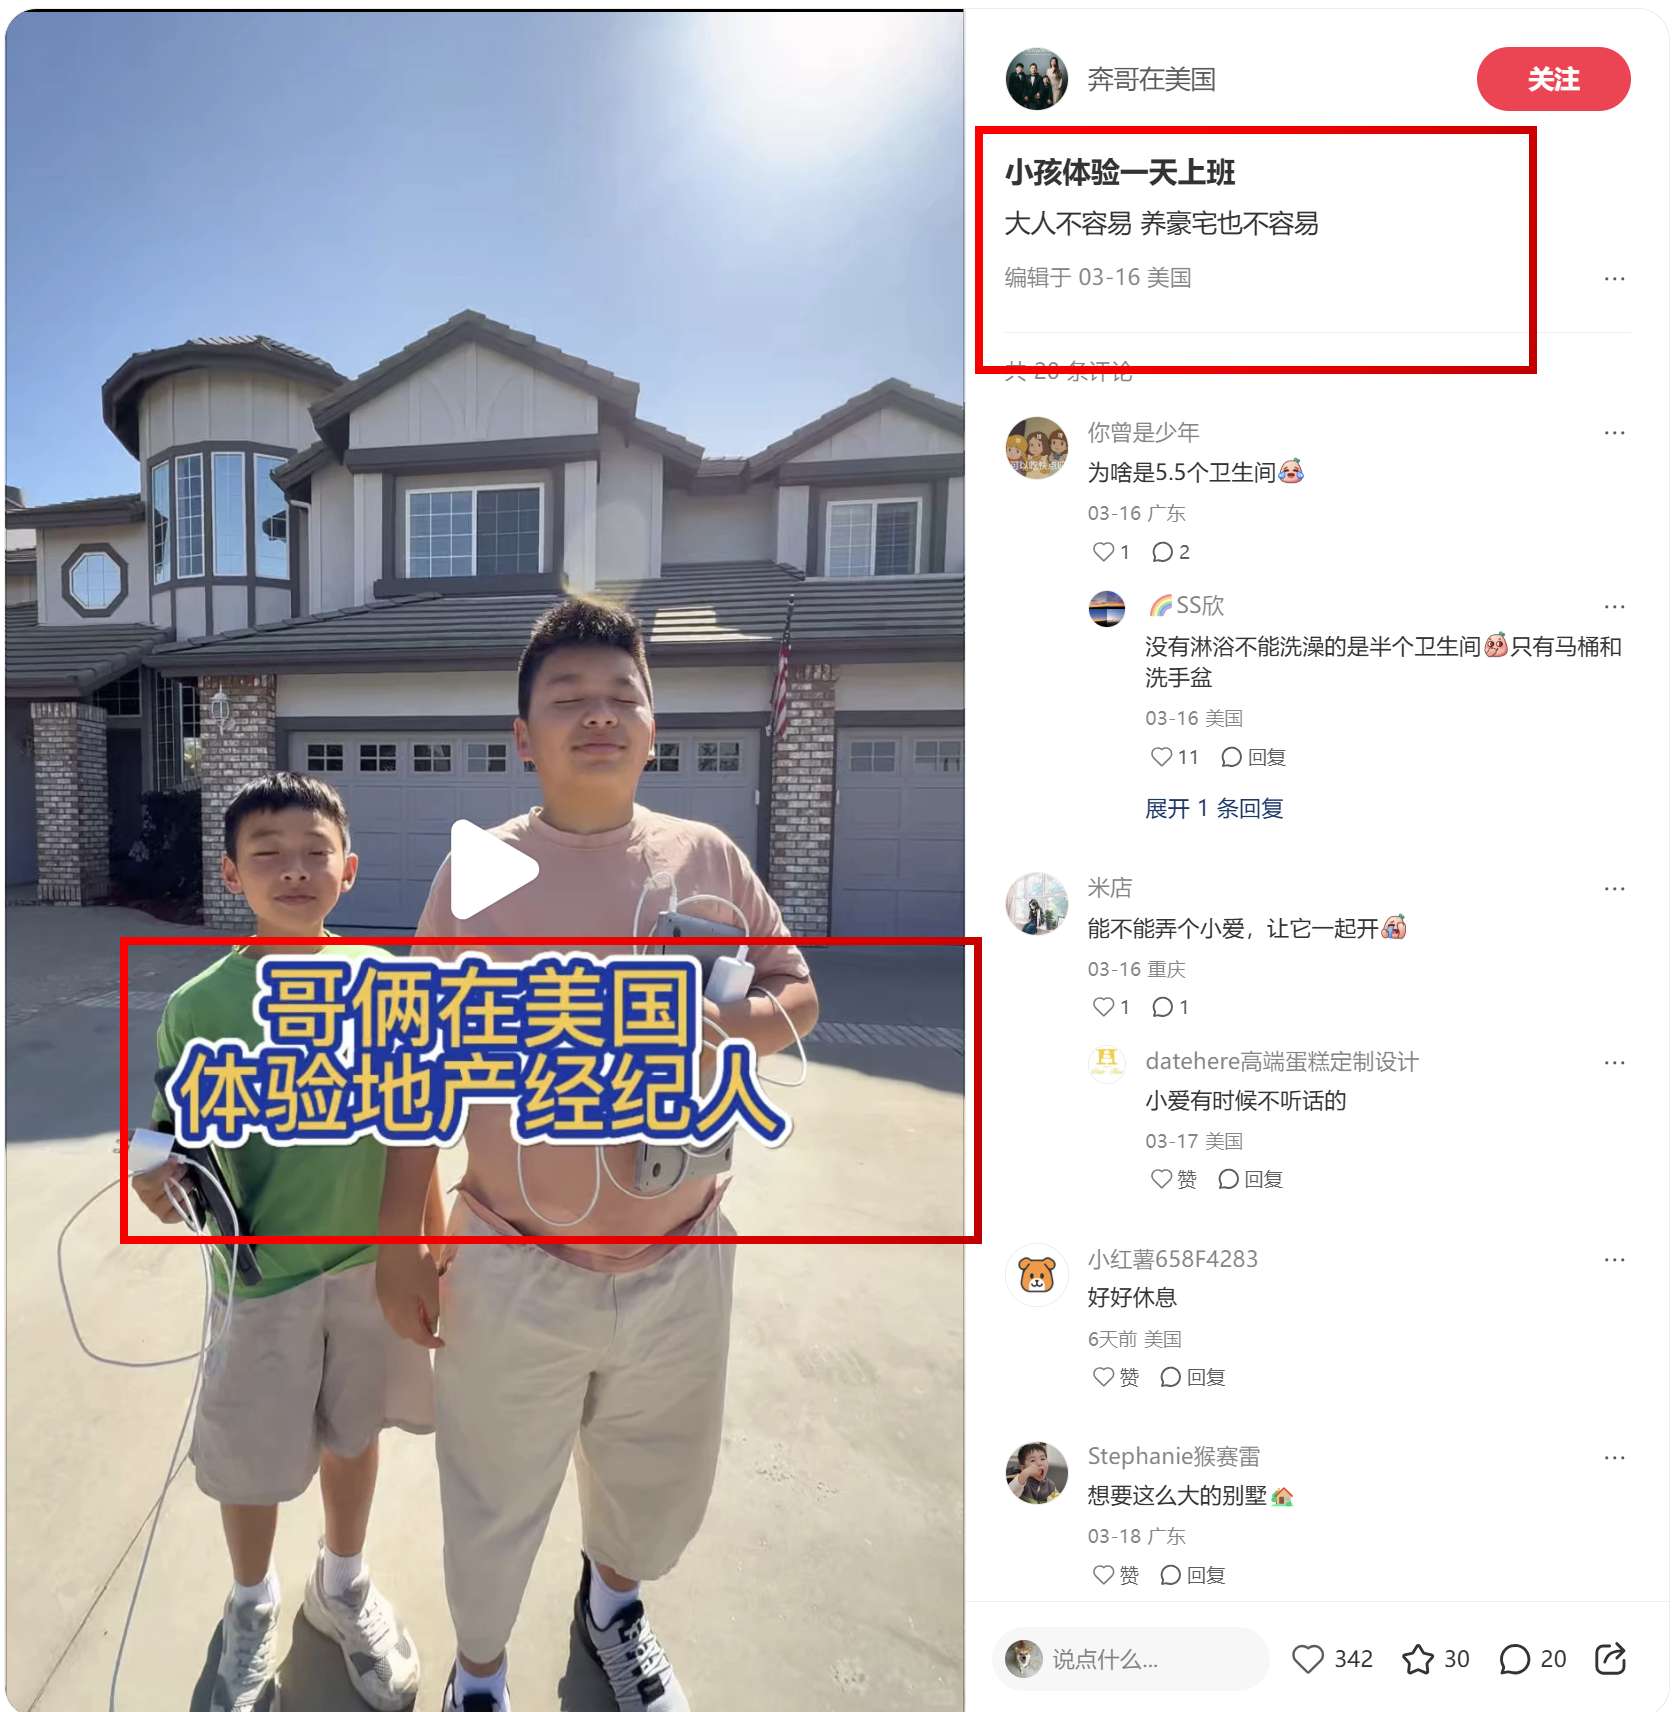Expand 展开 1 条回复 hidden replies
The image size is (1679, 1712).
pyautogui.click(x=1214, y=808)
